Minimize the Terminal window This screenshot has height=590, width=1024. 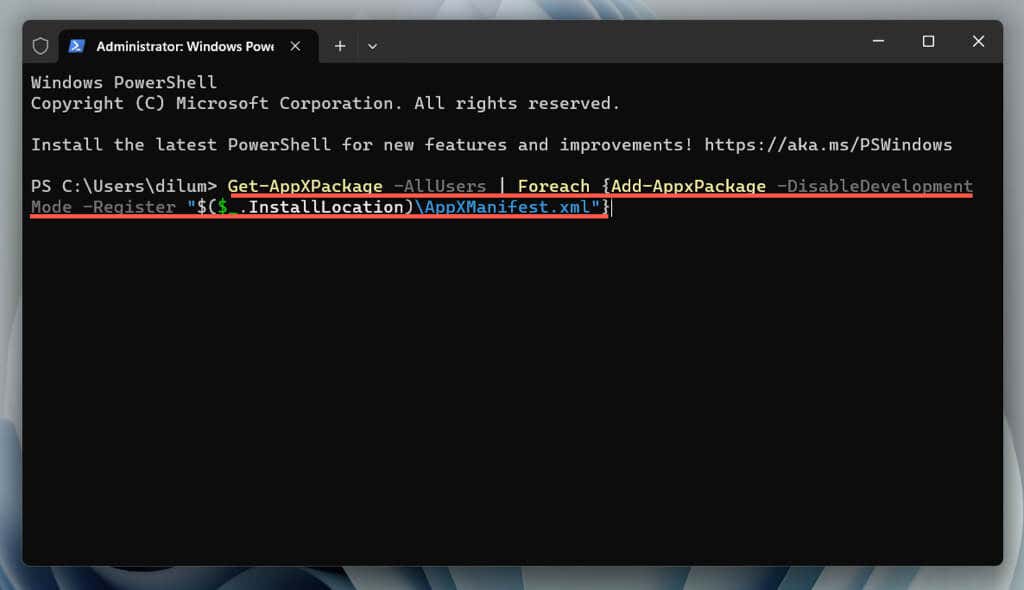point(878,41)
